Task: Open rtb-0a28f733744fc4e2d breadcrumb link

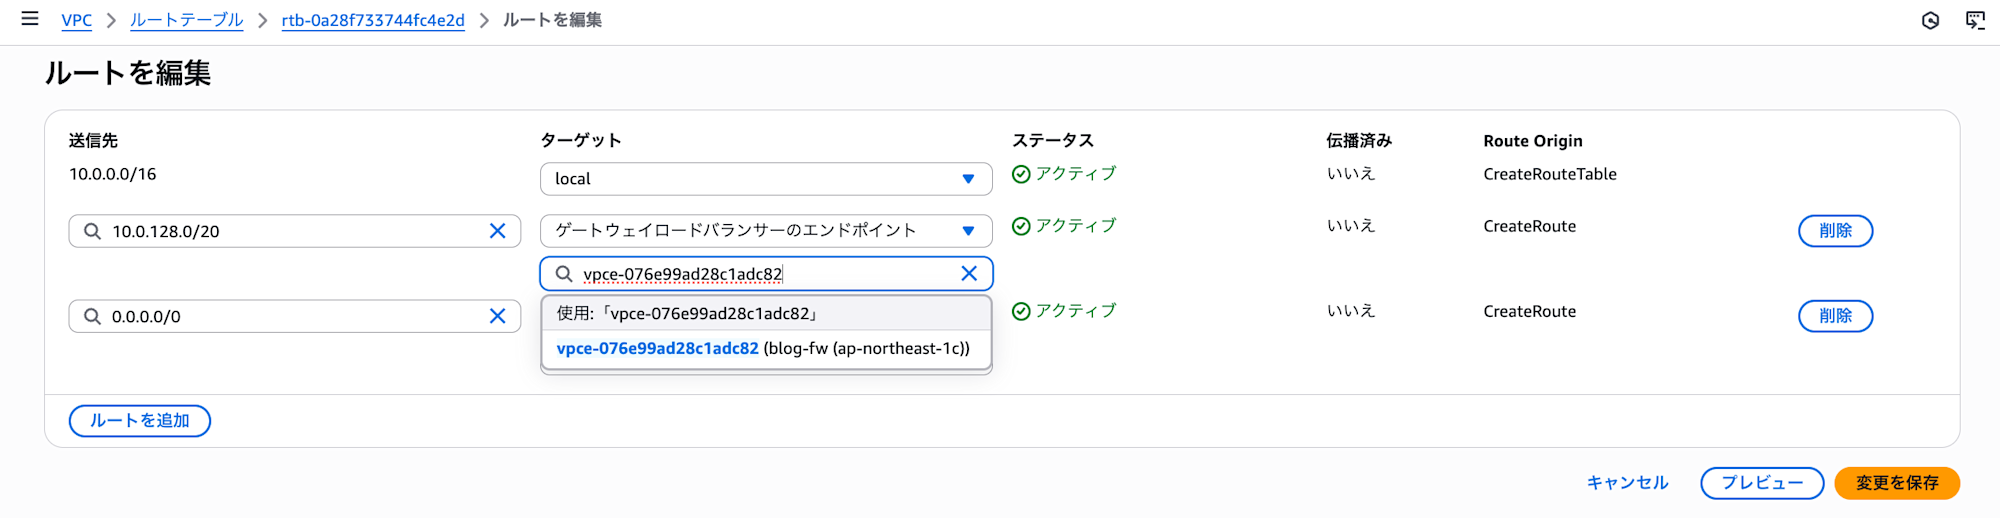Action: tap(373, 20)
